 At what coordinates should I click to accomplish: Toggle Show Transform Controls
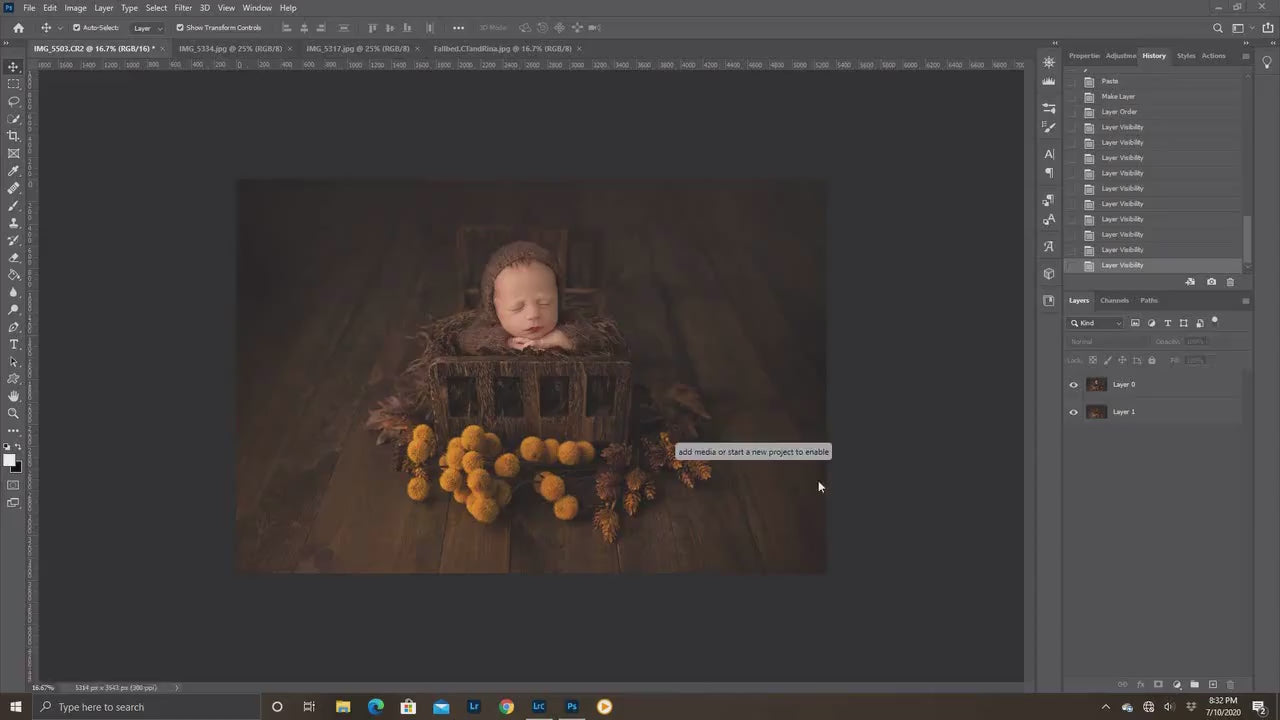click(181, 27)
